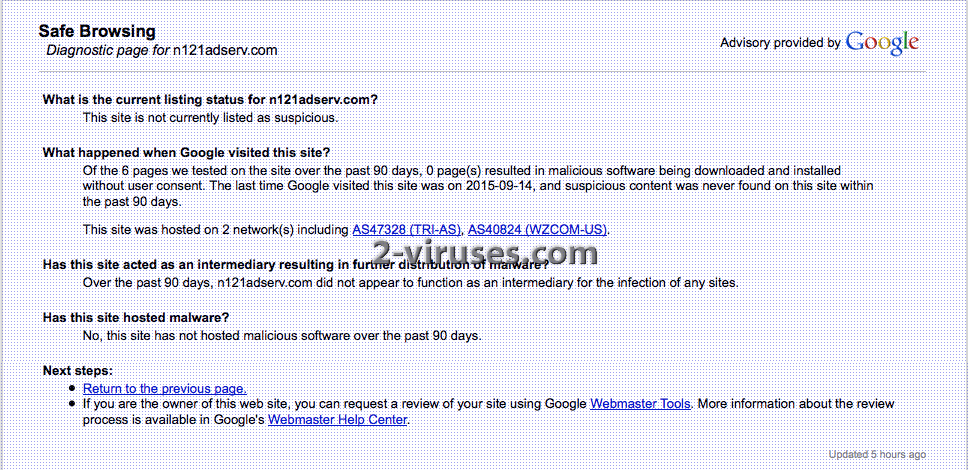Click 'What happened when Google visited this site?' heading
968x470 pixels.
click(186, 153)
